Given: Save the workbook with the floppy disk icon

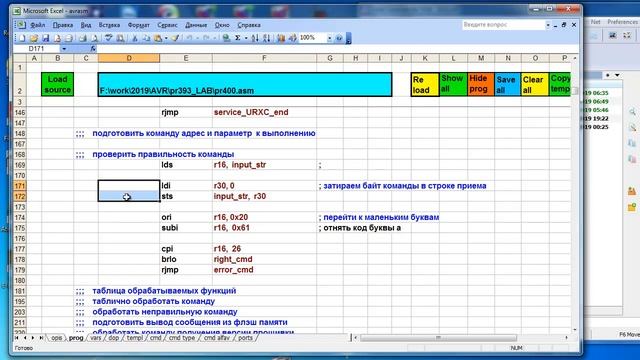Looking at the screenshot, I should (46, 38).
